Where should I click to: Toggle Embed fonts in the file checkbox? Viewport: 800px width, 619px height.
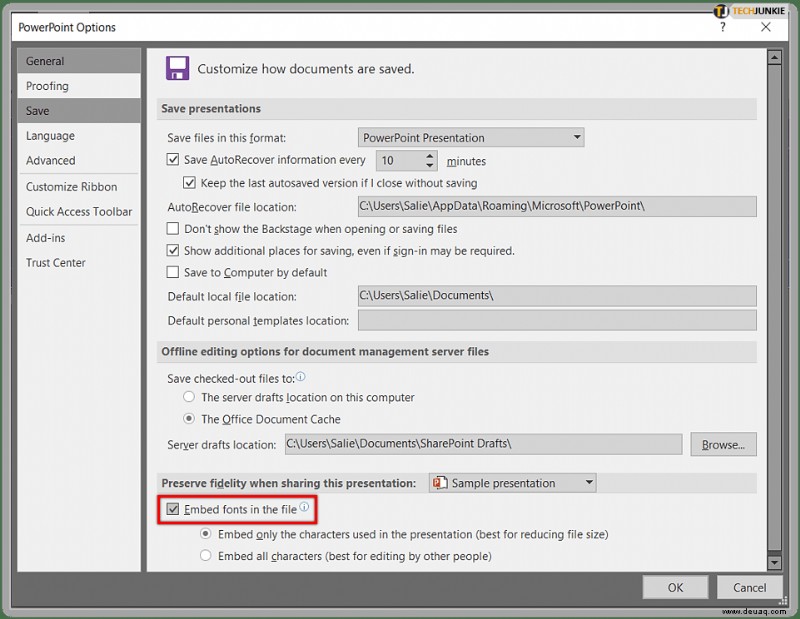pyautogui.click(x=173, y=509)
